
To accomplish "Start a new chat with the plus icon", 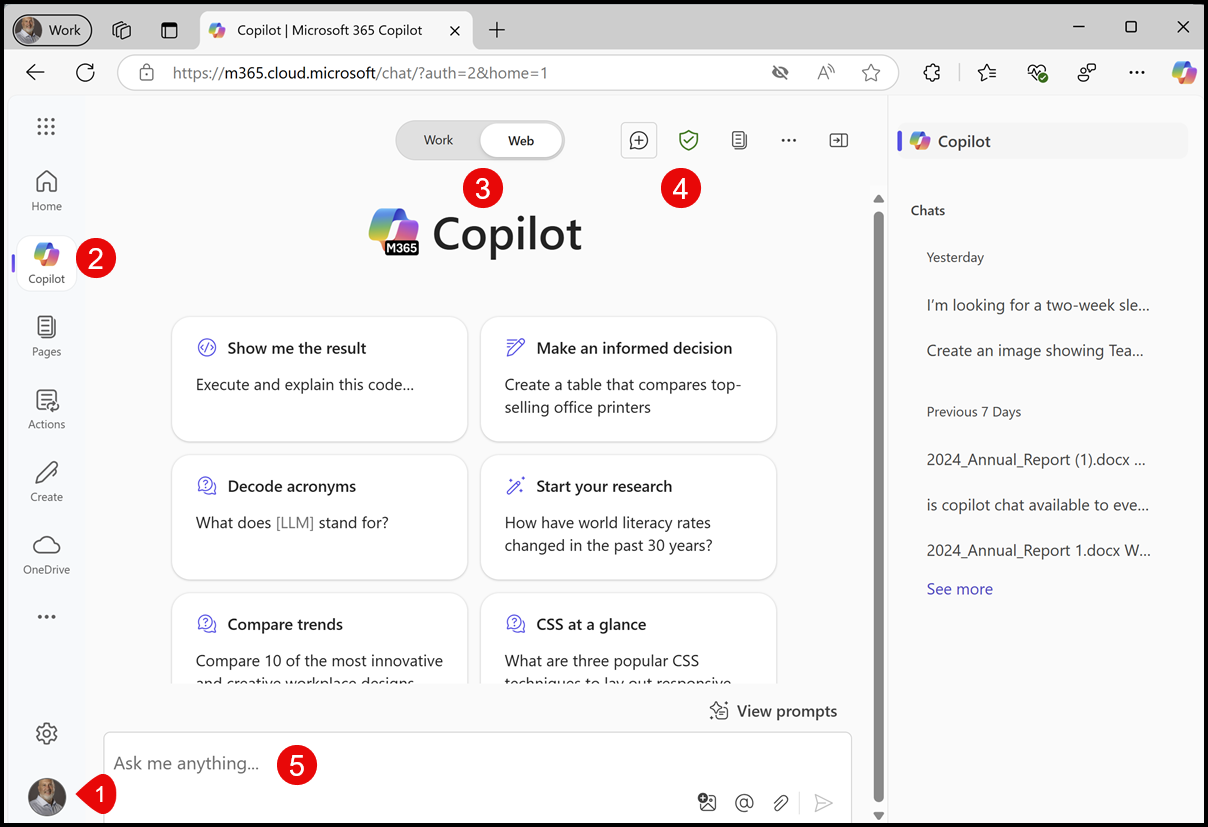I will (639, 140).
